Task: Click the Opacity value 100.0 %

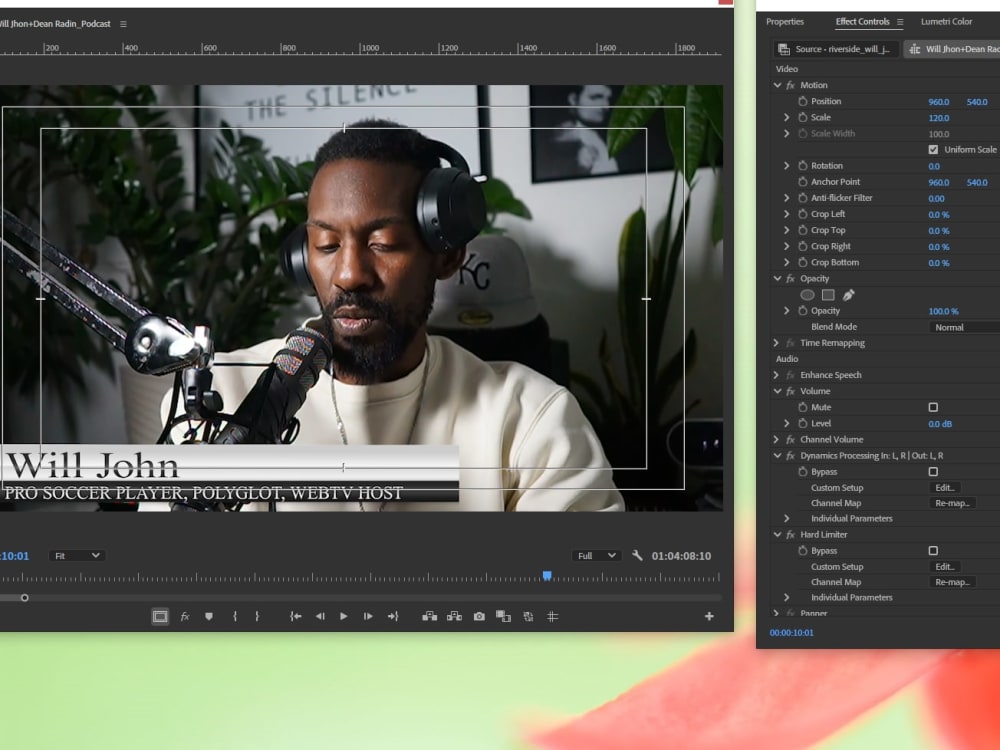Action: [x=943, y=311]
